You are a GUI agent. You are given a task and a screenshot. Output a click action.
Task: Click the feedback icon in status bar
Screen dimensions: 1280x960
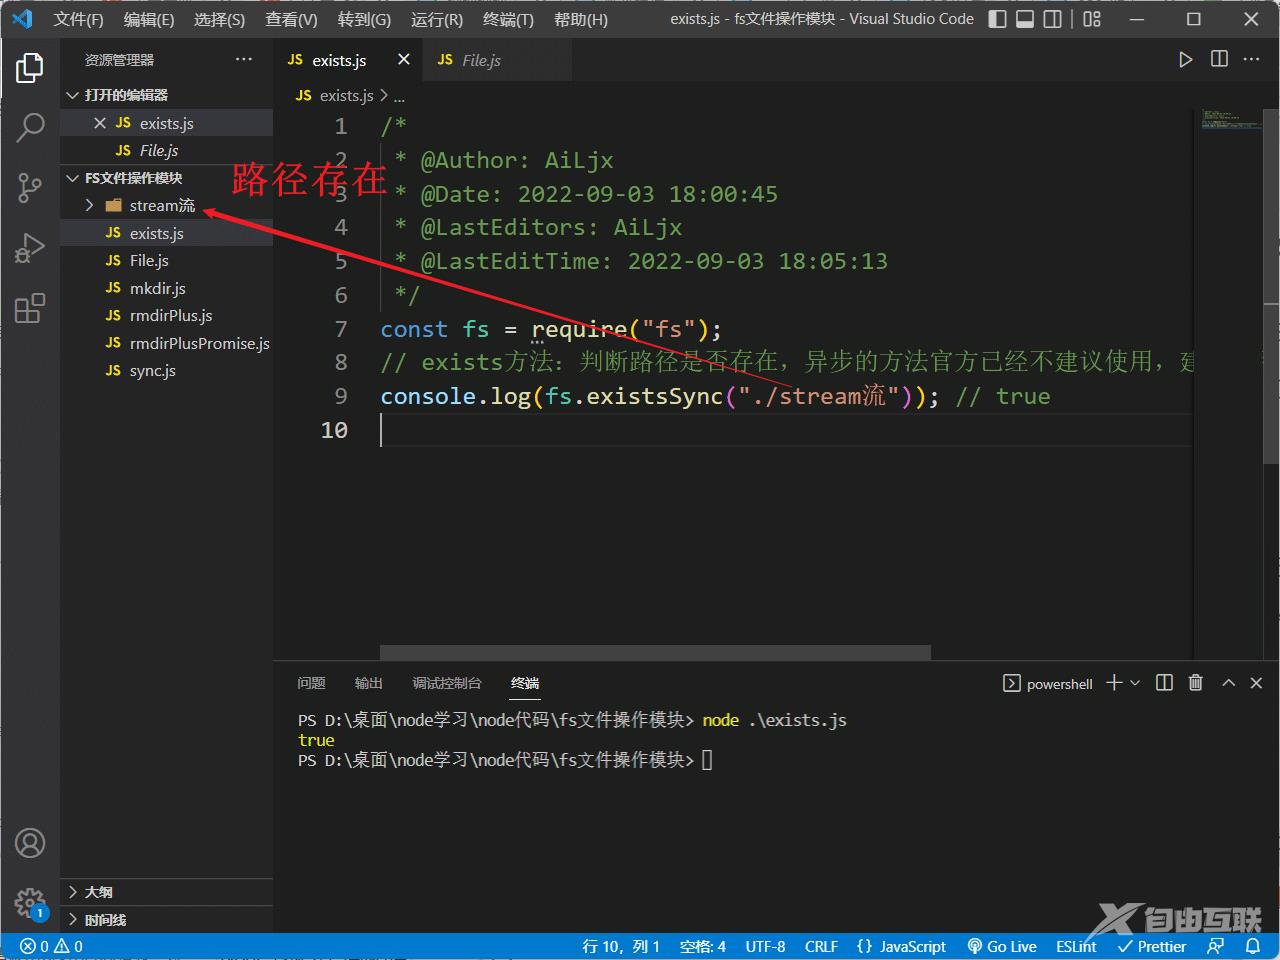pos(1216,946)
